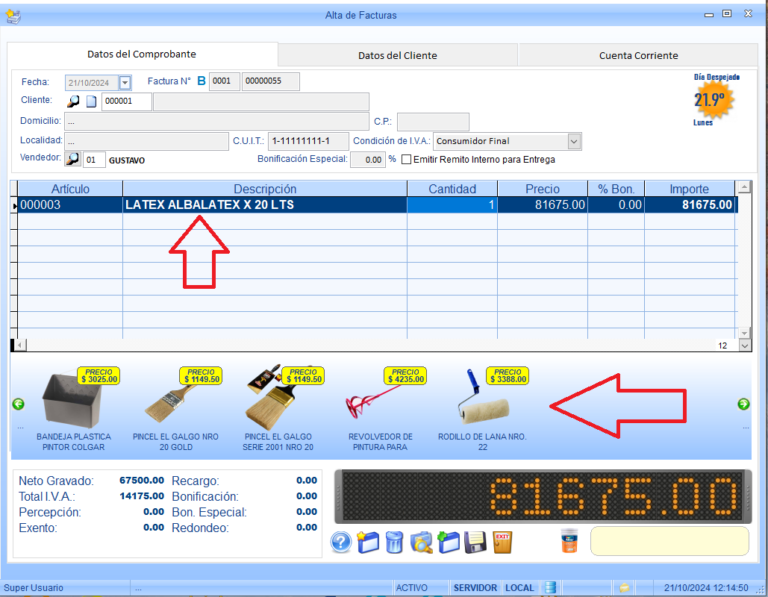This screenshot has height=597, width=768.
Task: Click the EXIT door icon
Action: tap(502, 543)
